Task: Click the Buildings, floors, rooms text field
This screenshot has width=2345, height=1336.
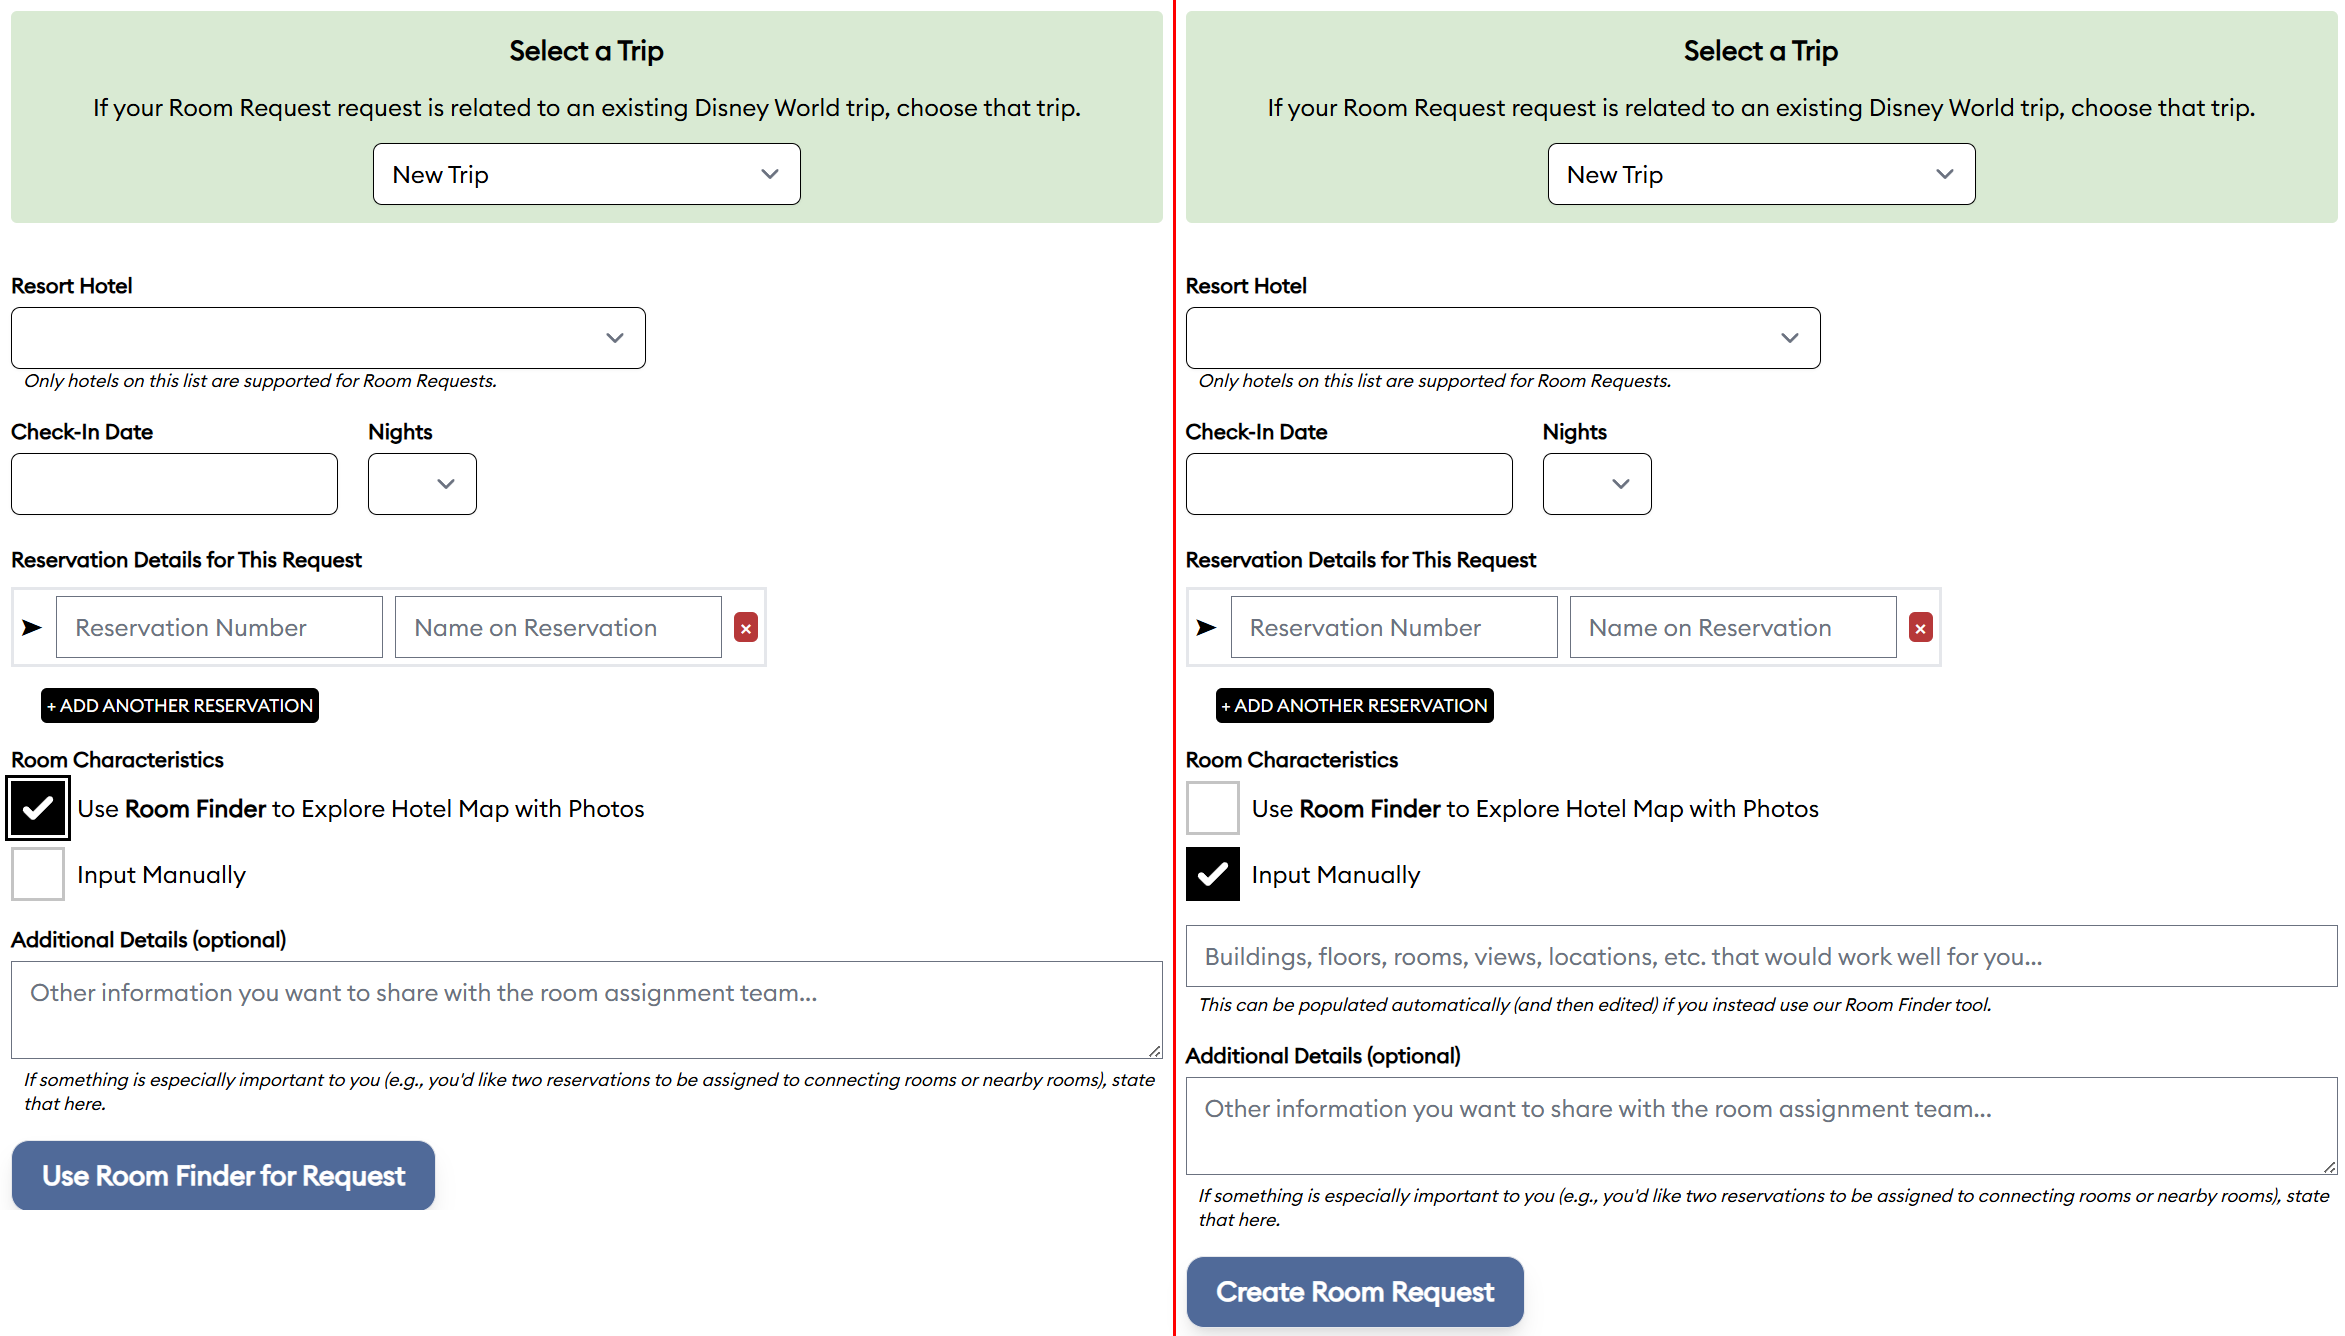Action: point(1760,956)
